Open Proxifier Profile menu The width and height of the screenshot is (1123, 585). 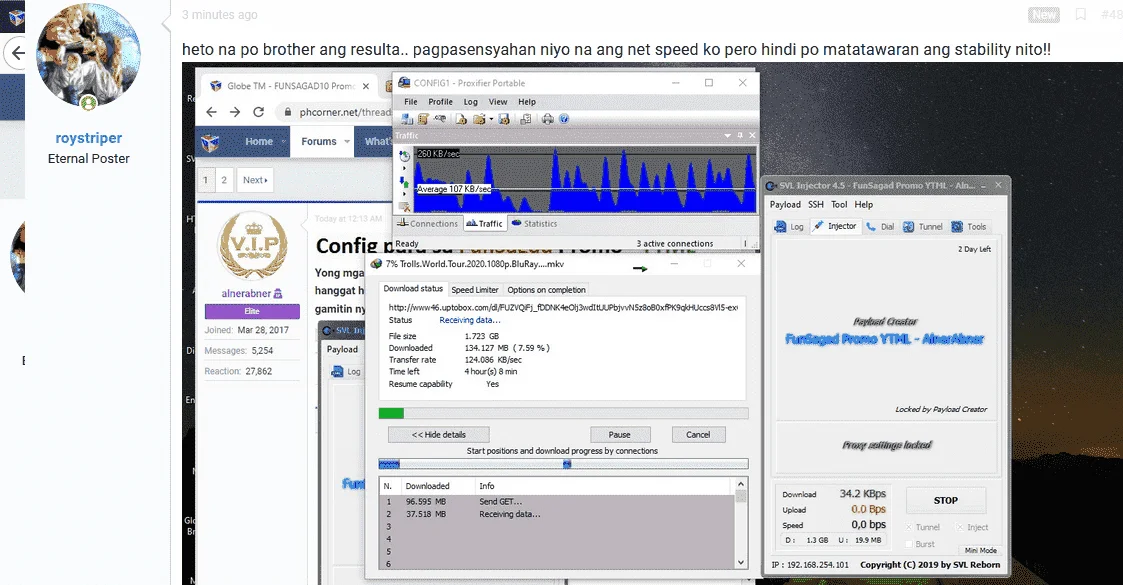(x=440, y=102)
